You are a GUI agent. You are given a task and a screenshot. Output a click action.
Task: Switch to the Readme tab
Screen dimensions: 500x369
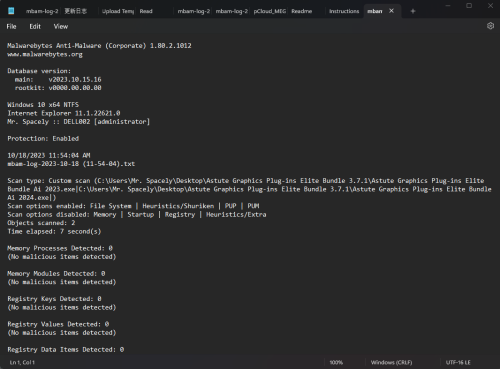(x=302, y=11)
